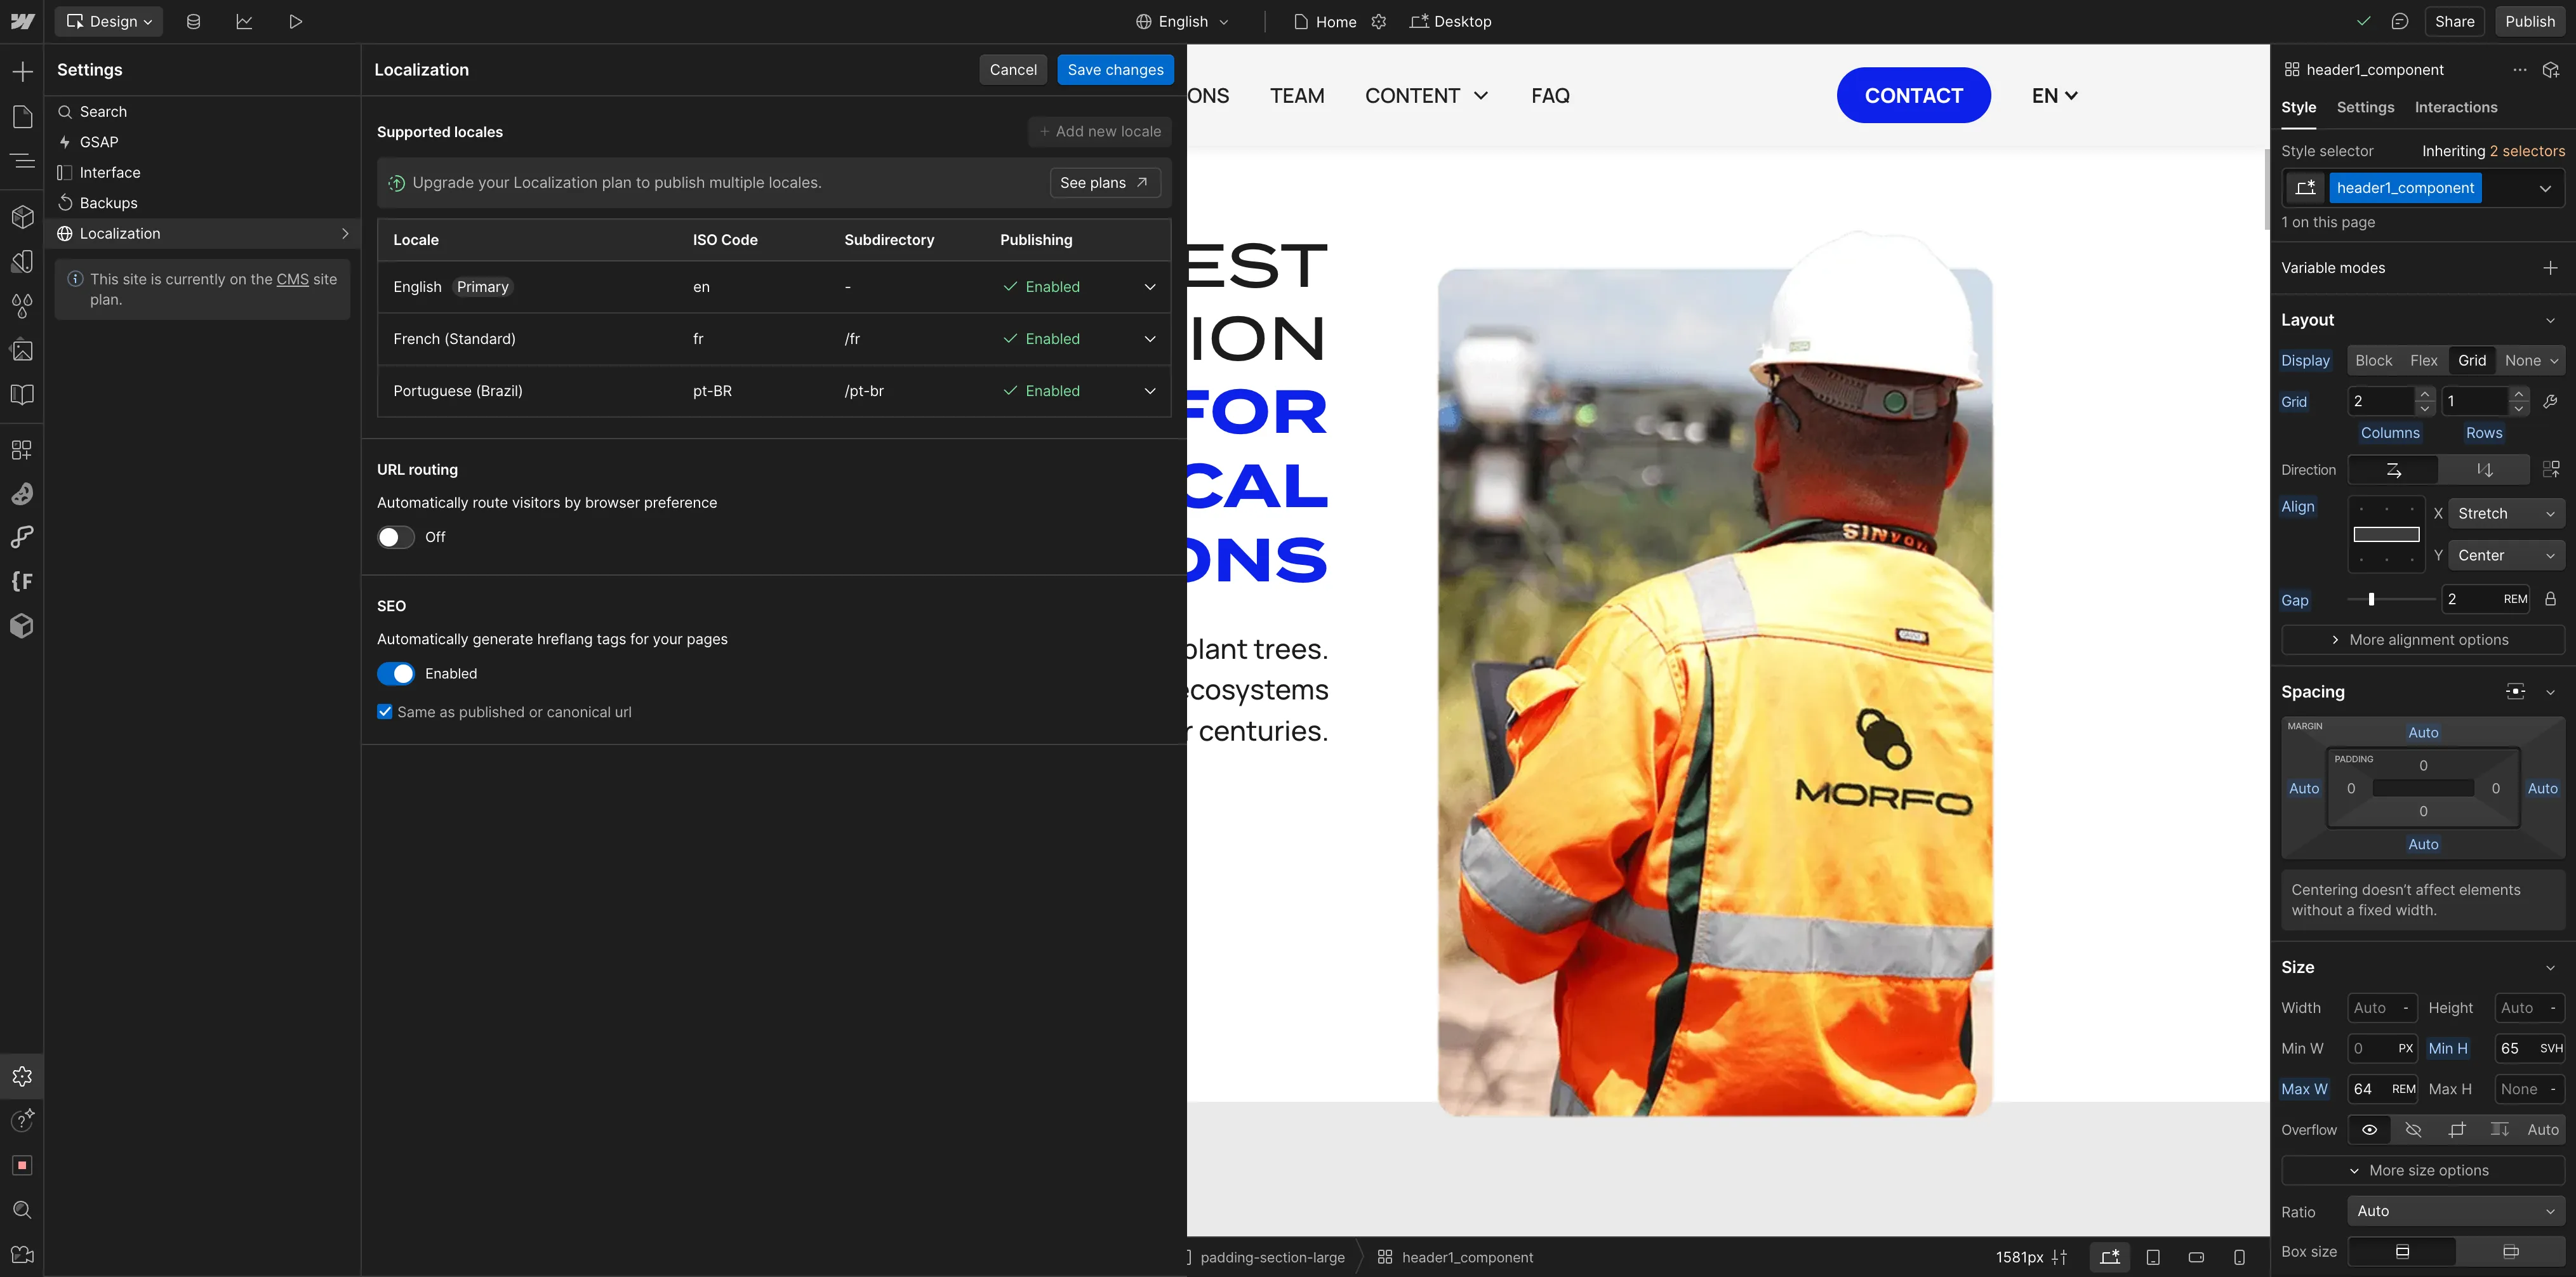Open Home page settings gear icon
Viewport: 2576px width, 1277px height.
[1379, 21]
